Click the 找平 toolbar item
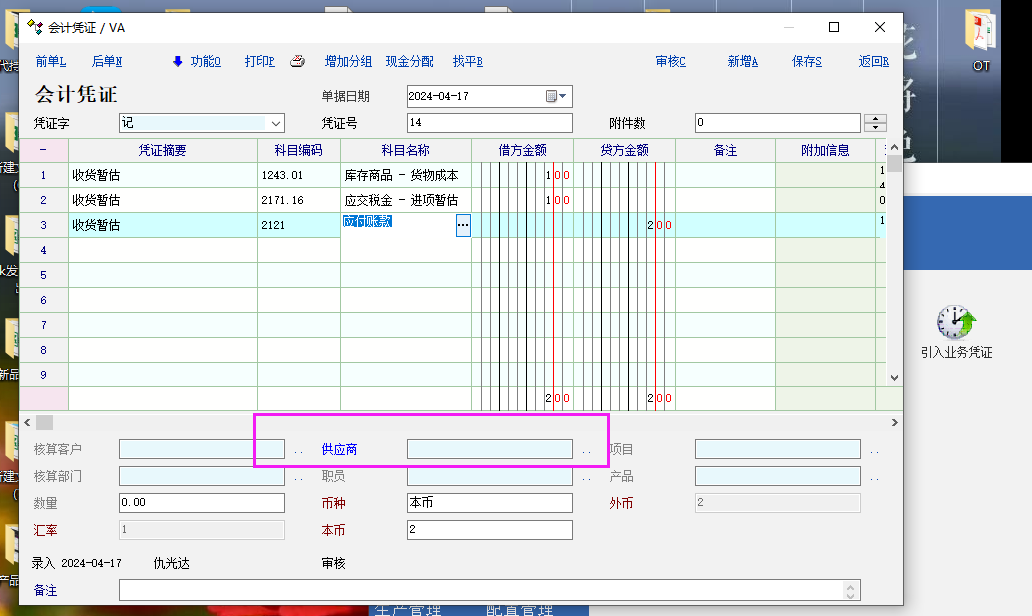This screenshot has width=1032, height=616. pyautogui.click(x=467, y=62)
